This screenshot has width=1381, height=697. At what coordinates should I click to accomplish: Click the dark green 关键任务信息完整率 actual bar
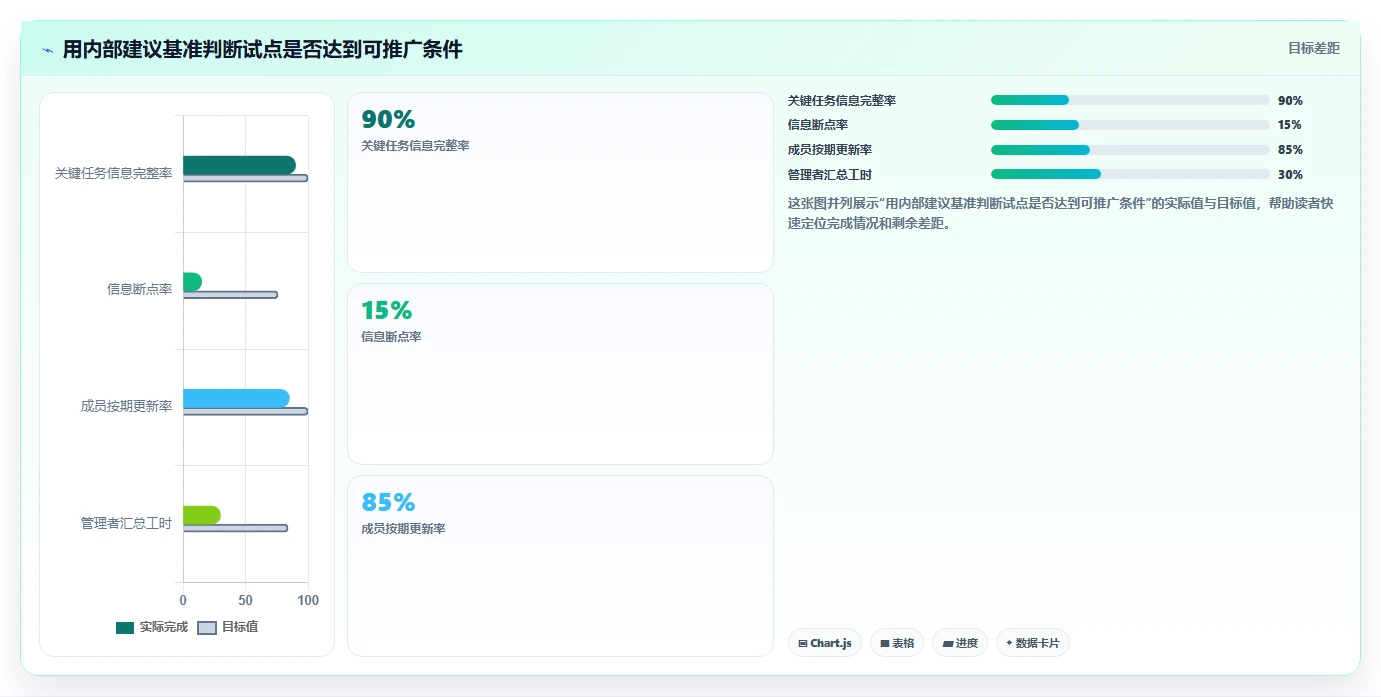click(239, 165)
